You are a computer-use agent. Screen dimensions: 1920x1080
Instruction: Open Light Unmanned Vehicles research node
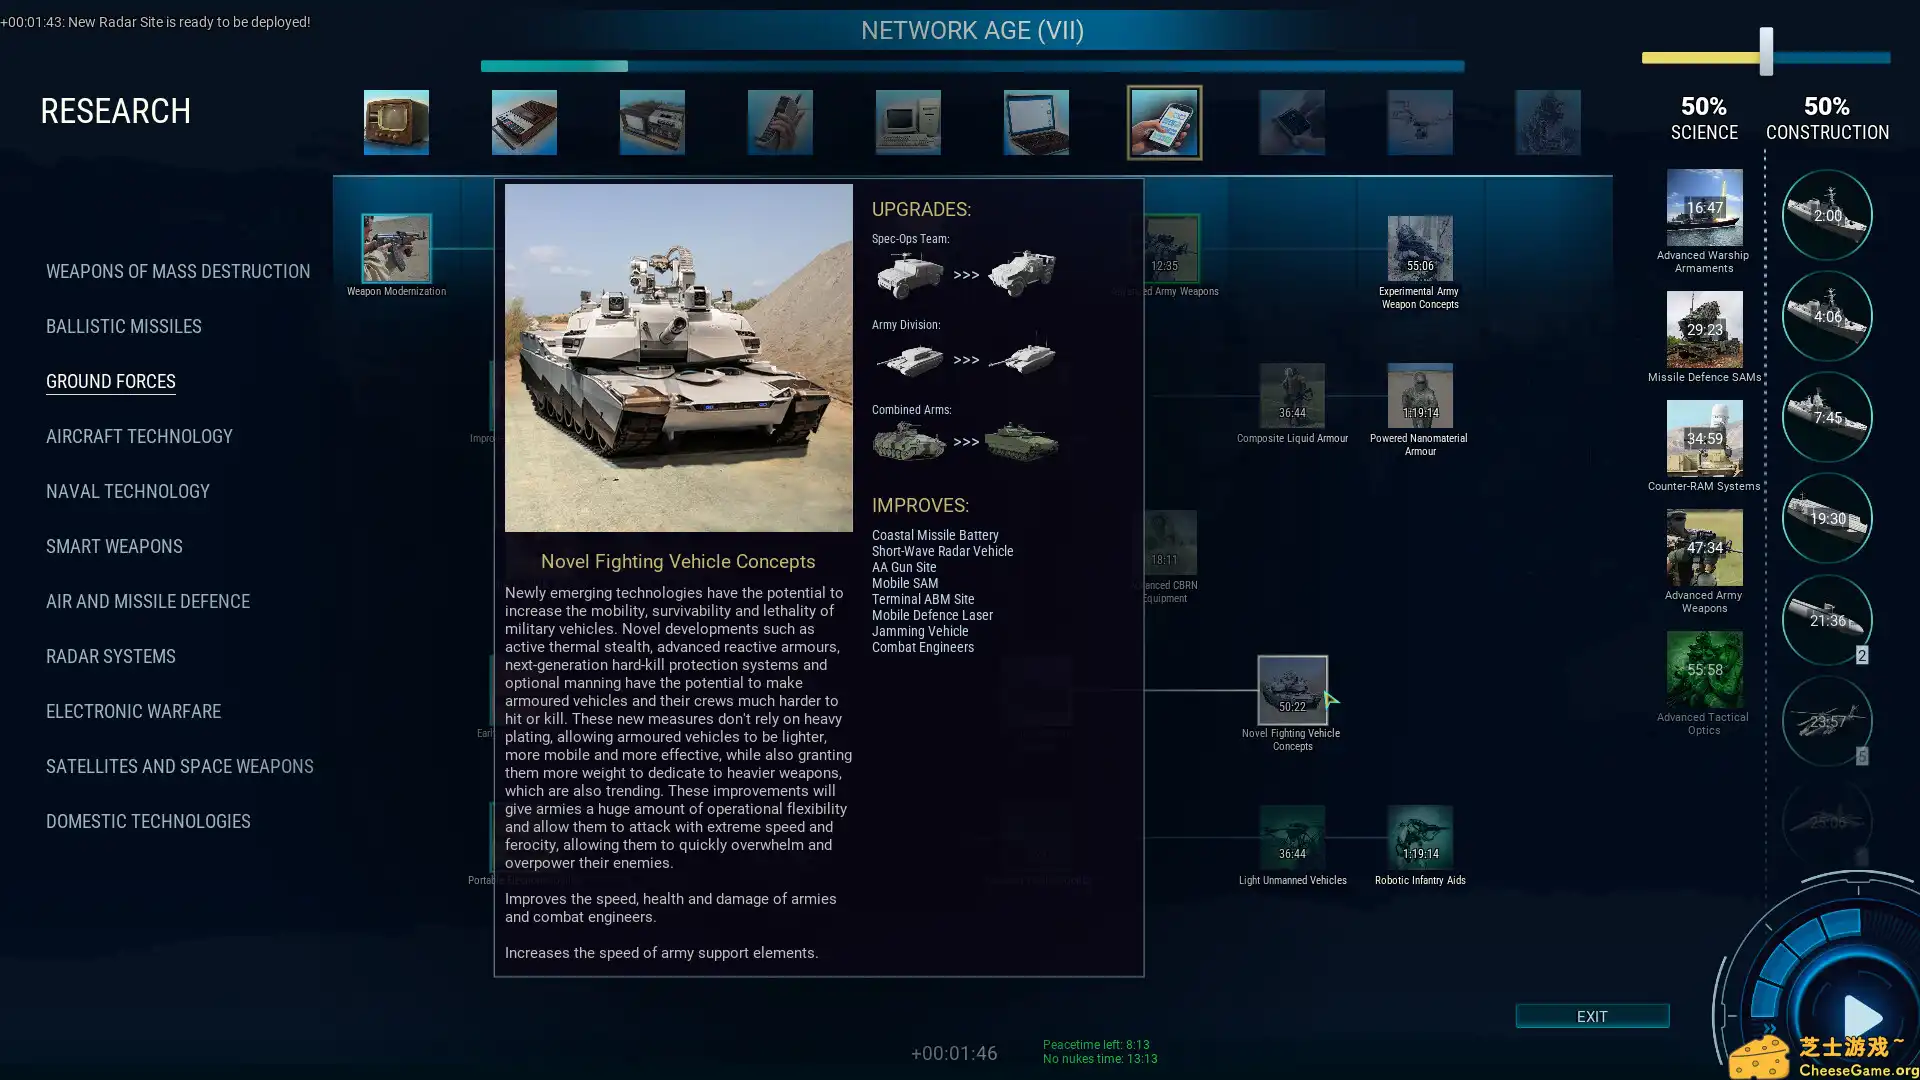(1292, 838)
